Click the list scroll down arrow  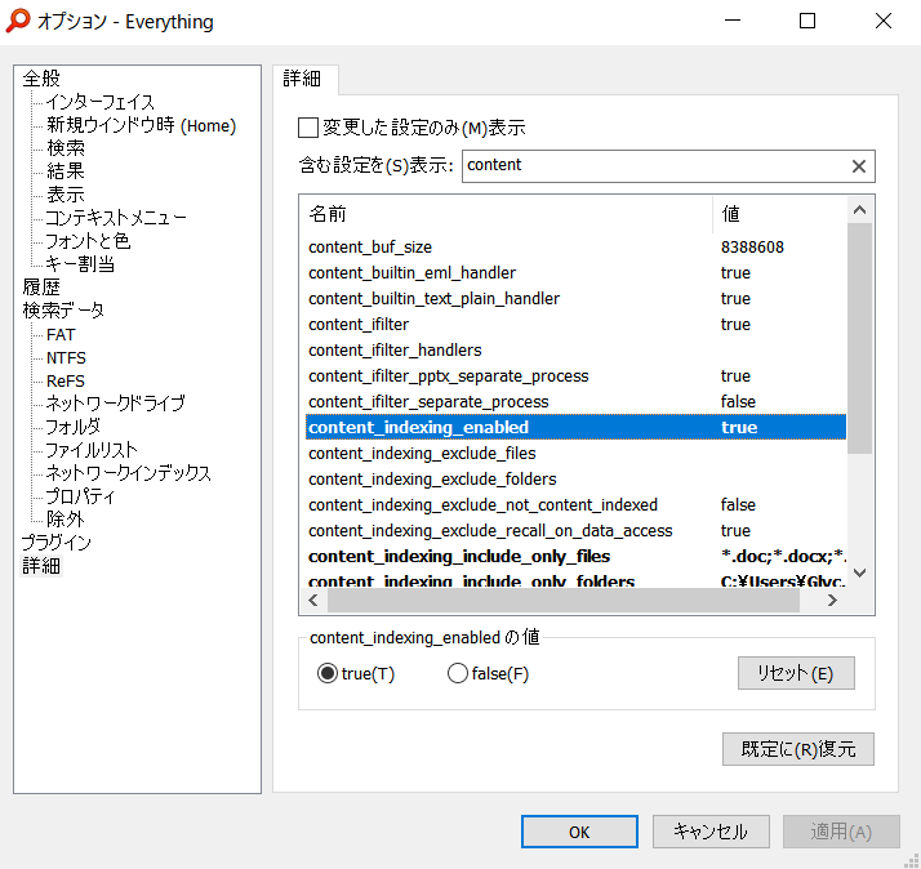click(859, 573)
